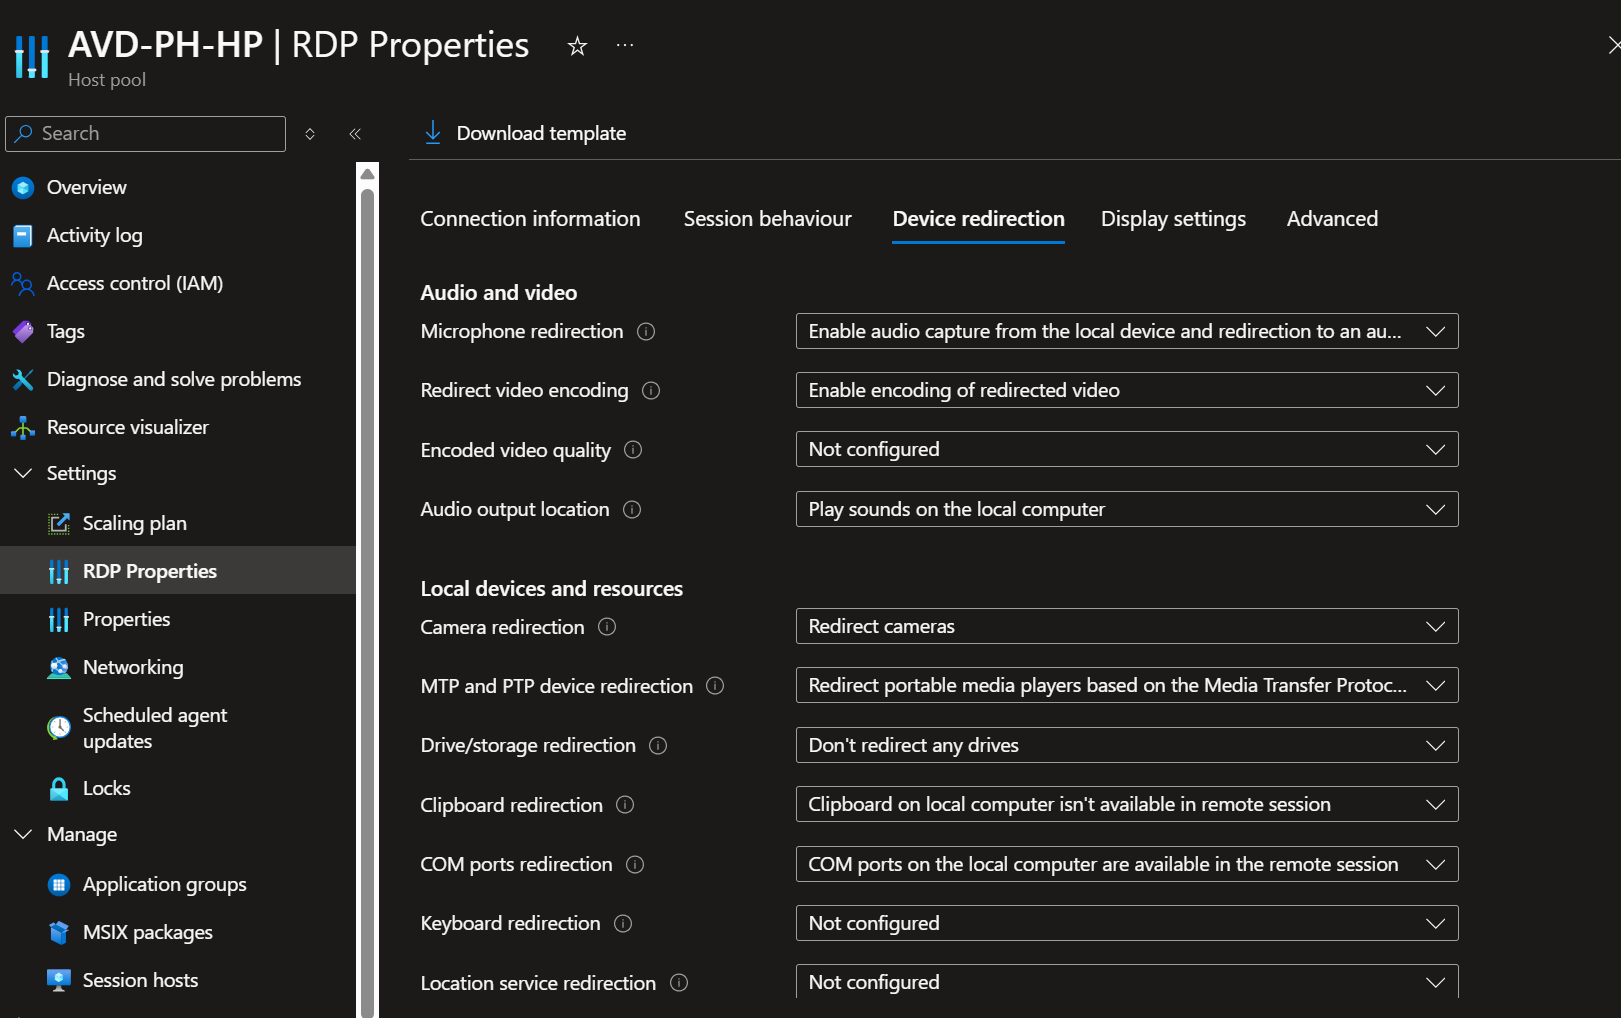Click the sidebar scrollbar up arrow

[367, 174]
